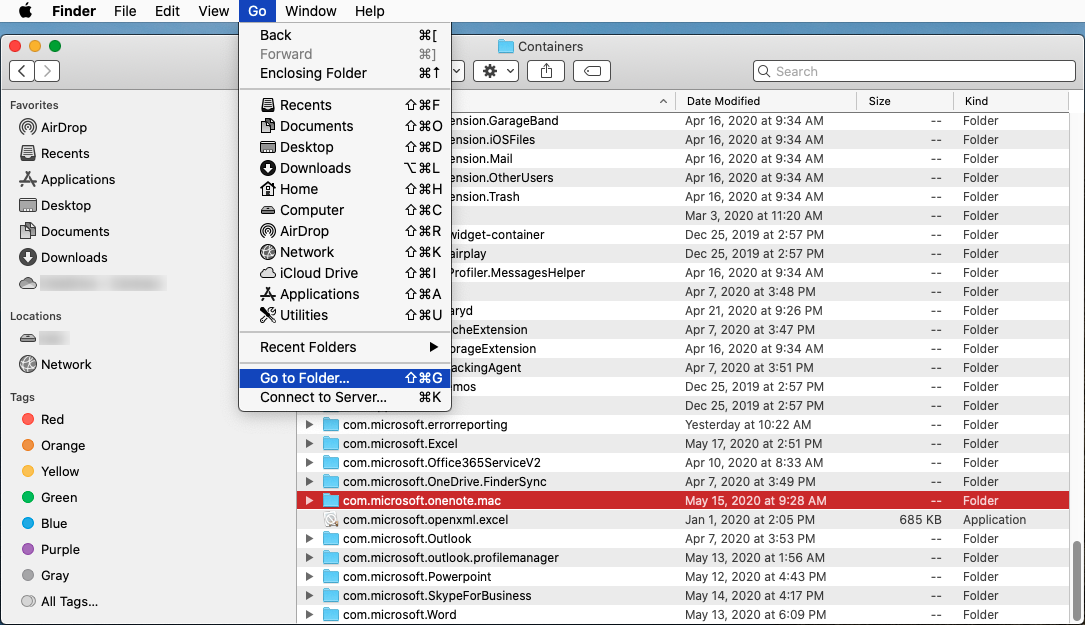The width and height of the screenshot is (1085, 625).
Task: Select Utilities from the Go menu
Action: (x=345, y=315)
